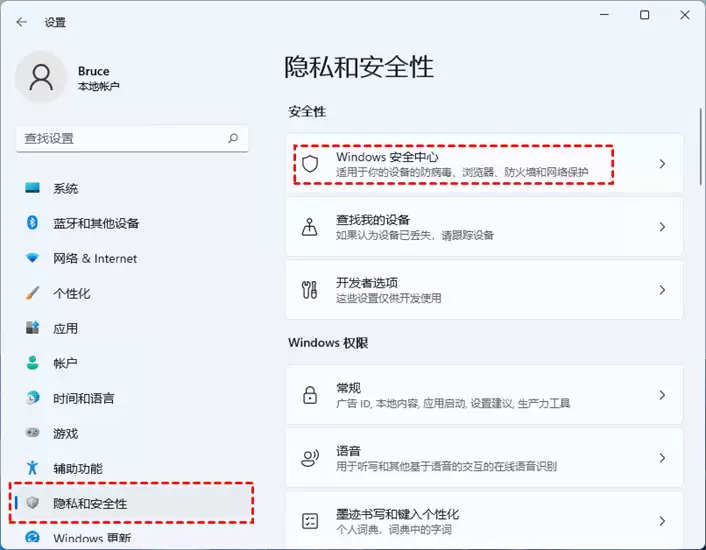Click the 本地帐户 label under Bruce

coord(99,86)
